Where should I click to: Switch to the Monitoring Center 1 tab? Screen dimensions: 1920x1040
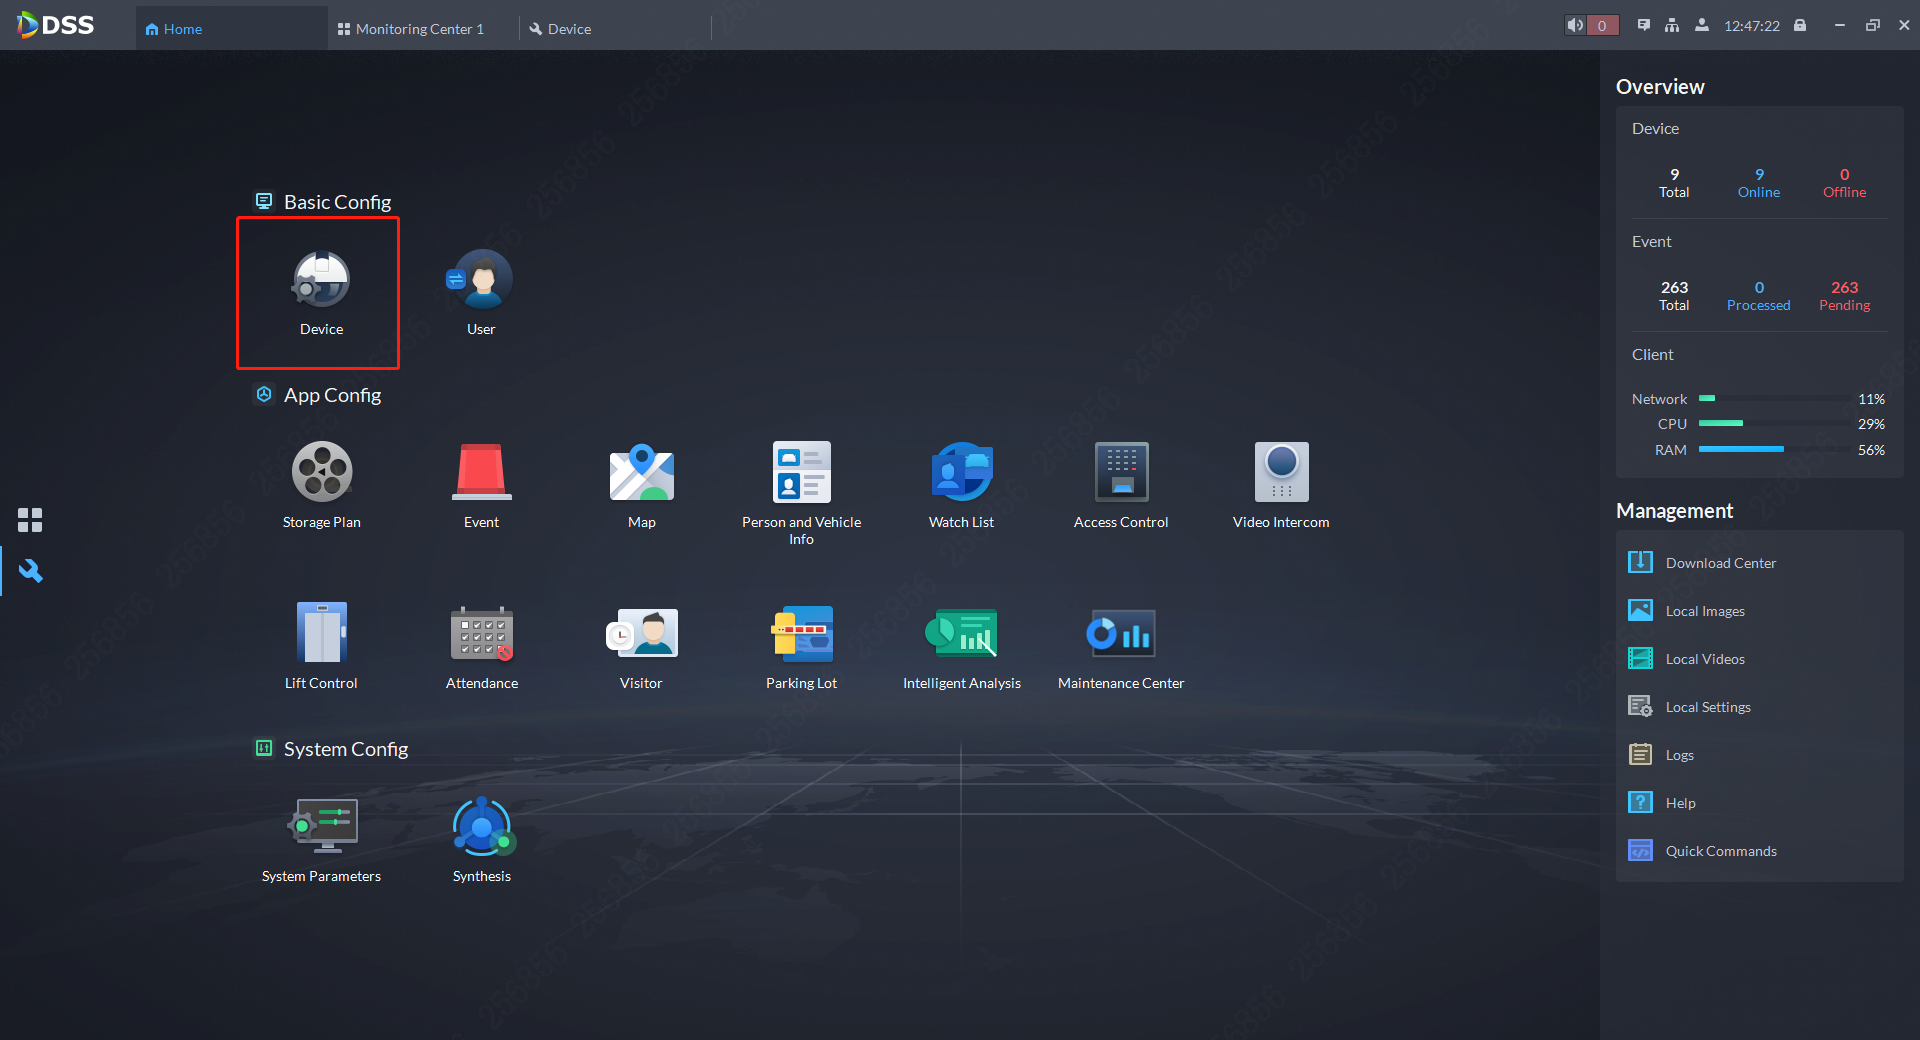click(x=420, y=29)
